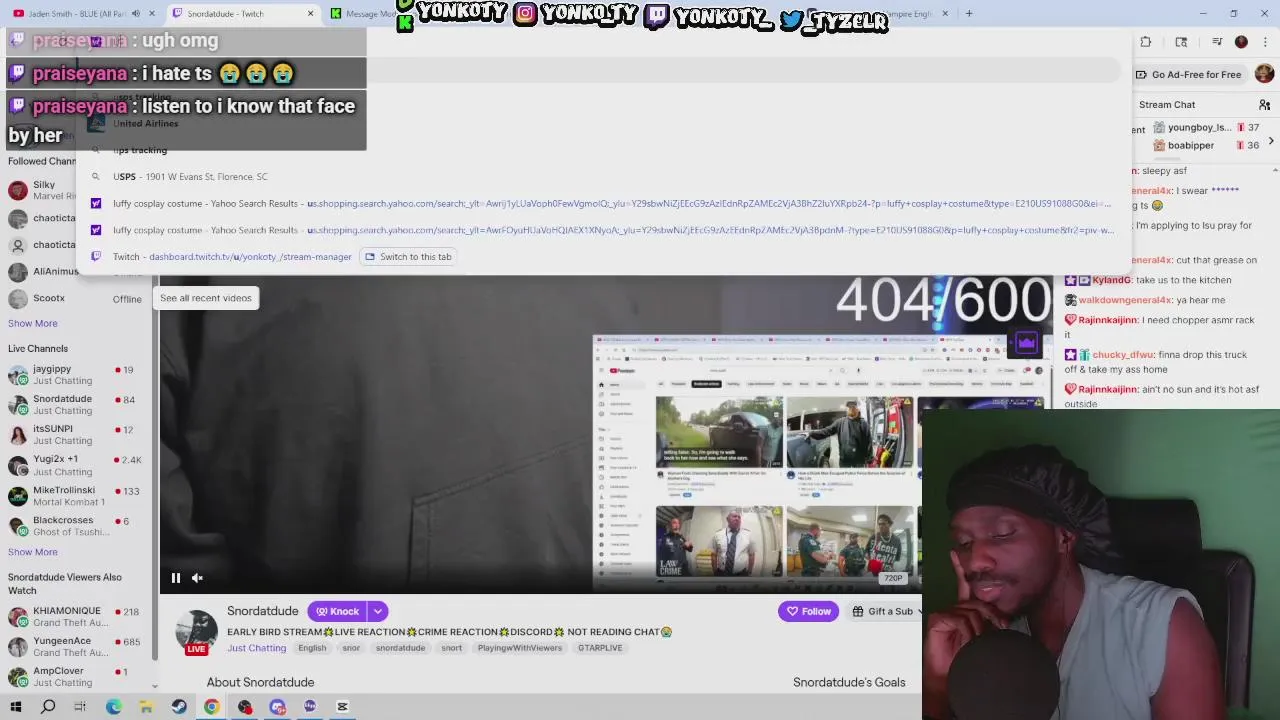
Task: Close the Snordatdude Twitch tab
Action: [310, 14]
